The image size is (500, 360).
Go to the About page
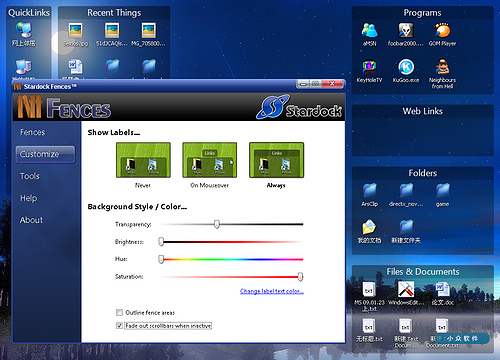pyautogui.click(x=31, y=220)
